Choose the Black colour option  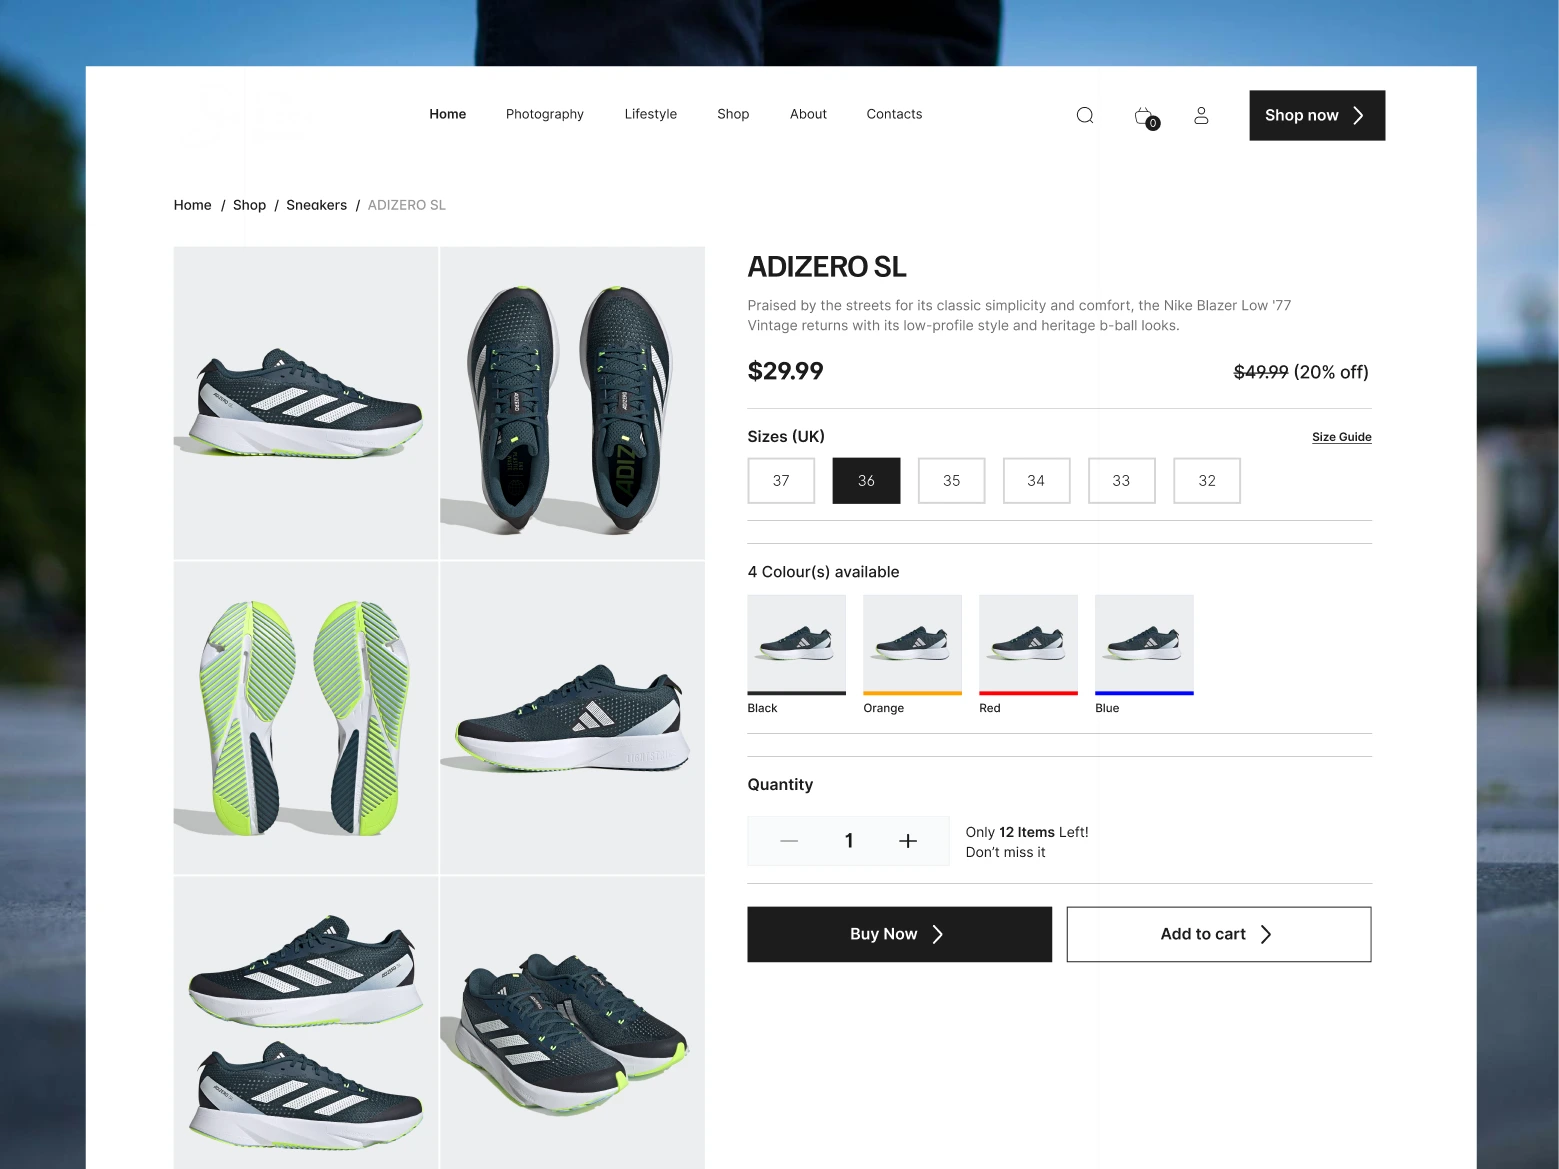[x=797, y=654]
